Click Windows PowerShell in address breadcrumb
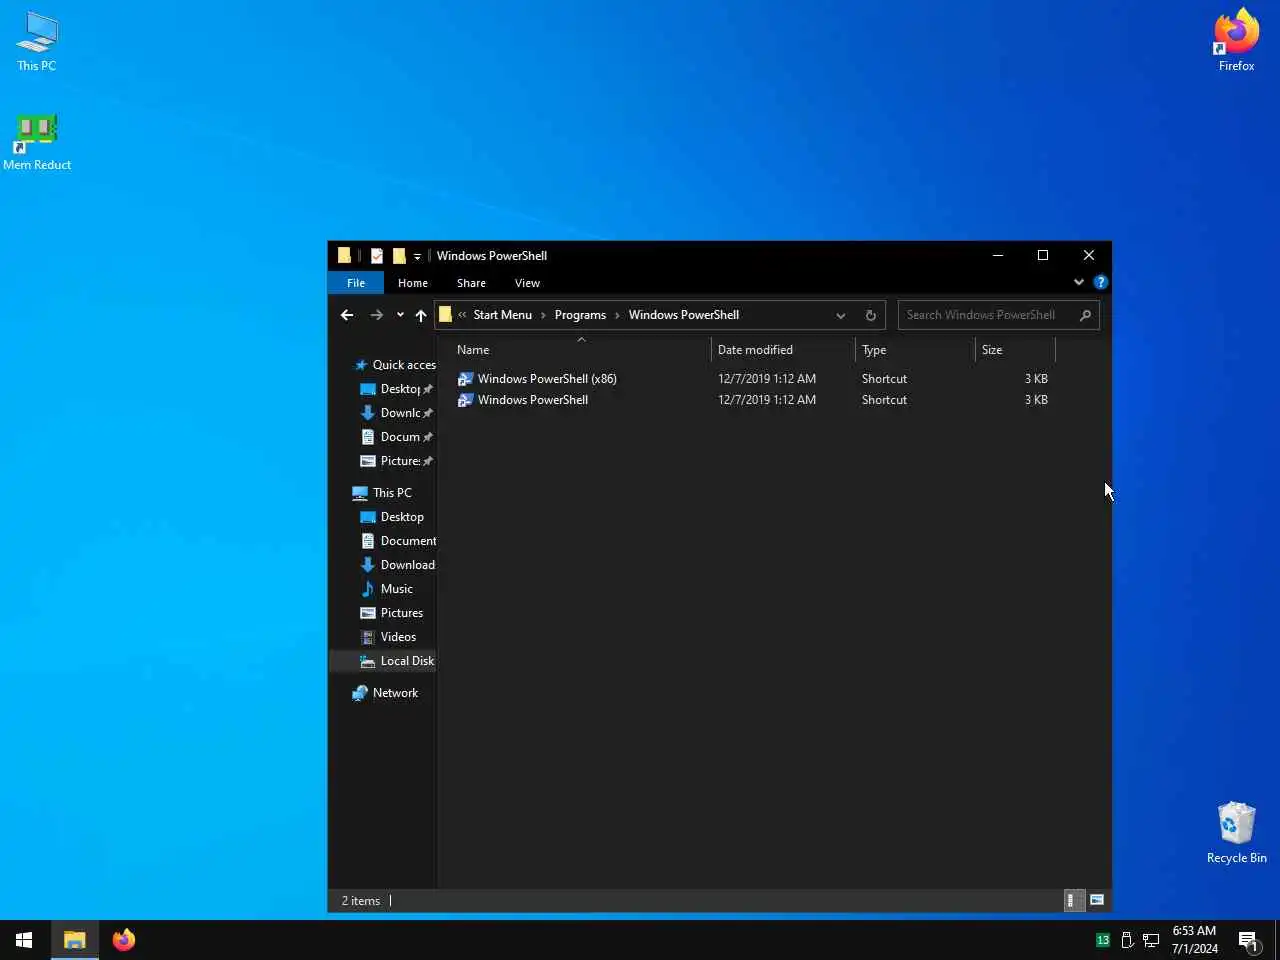Viewport: 1280px width, 960px height. coord(684,315)
